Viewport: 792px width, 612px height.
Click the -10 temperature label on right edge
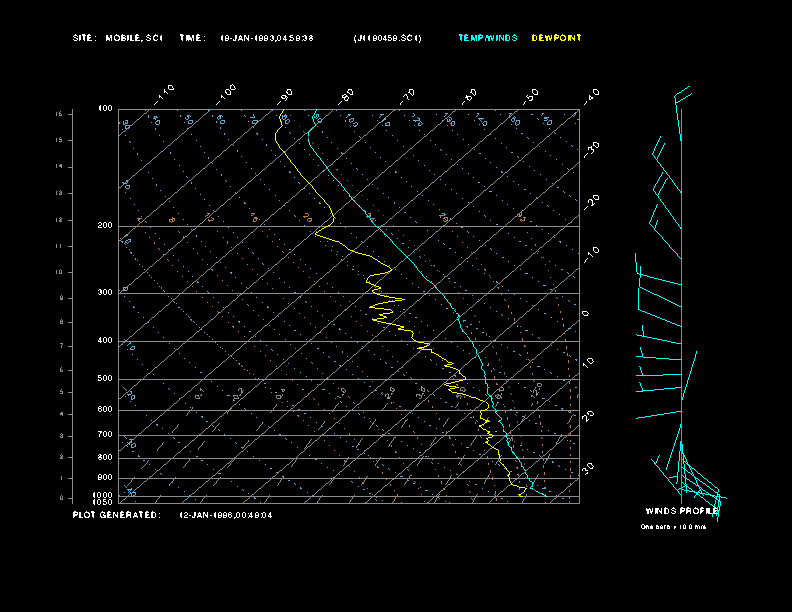591,254
